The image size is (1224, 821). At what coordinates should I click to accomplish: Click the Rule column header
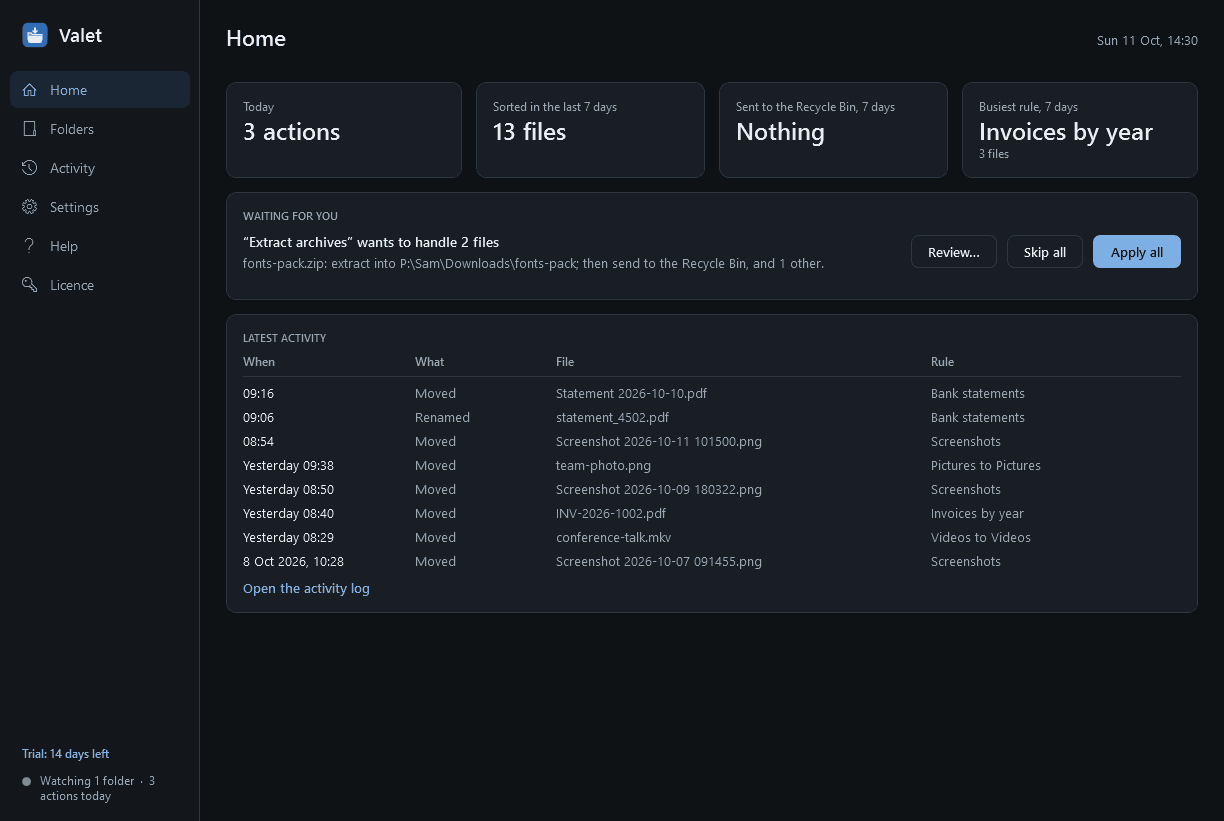[943, 362]
